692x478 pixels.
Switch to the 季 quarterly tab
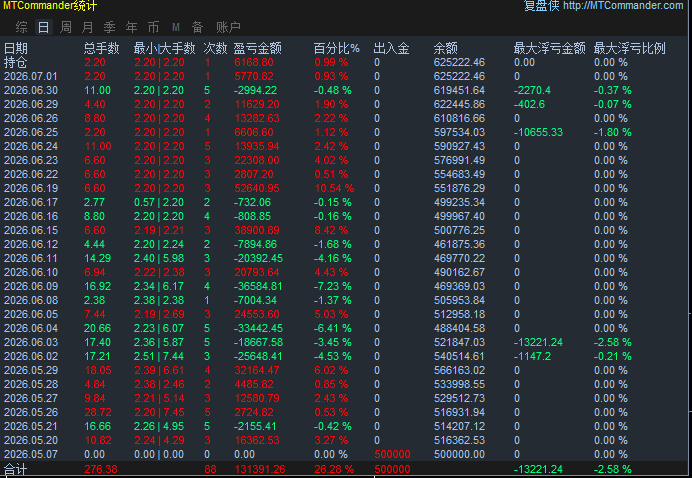(109, 27)
